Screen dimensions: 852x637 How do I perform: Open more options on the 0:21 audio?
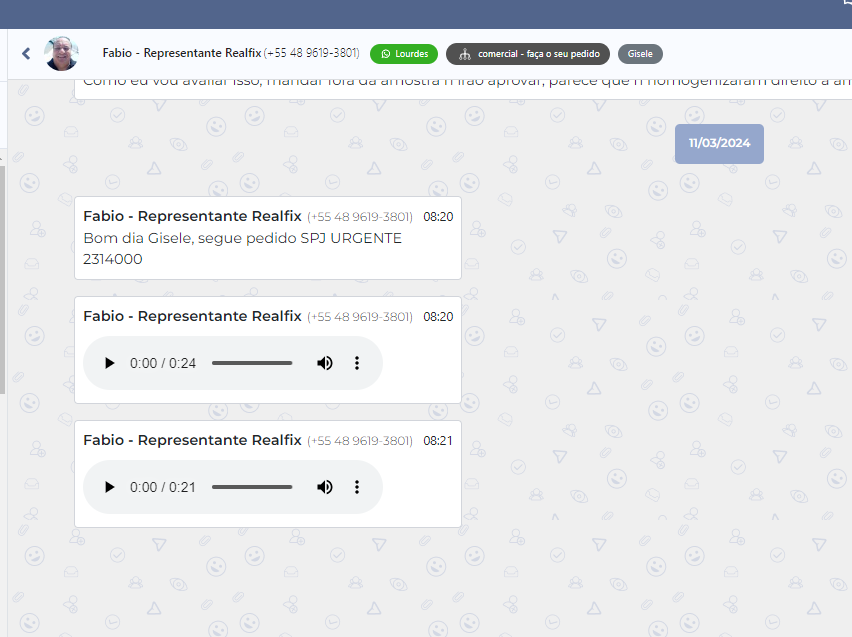357,487
